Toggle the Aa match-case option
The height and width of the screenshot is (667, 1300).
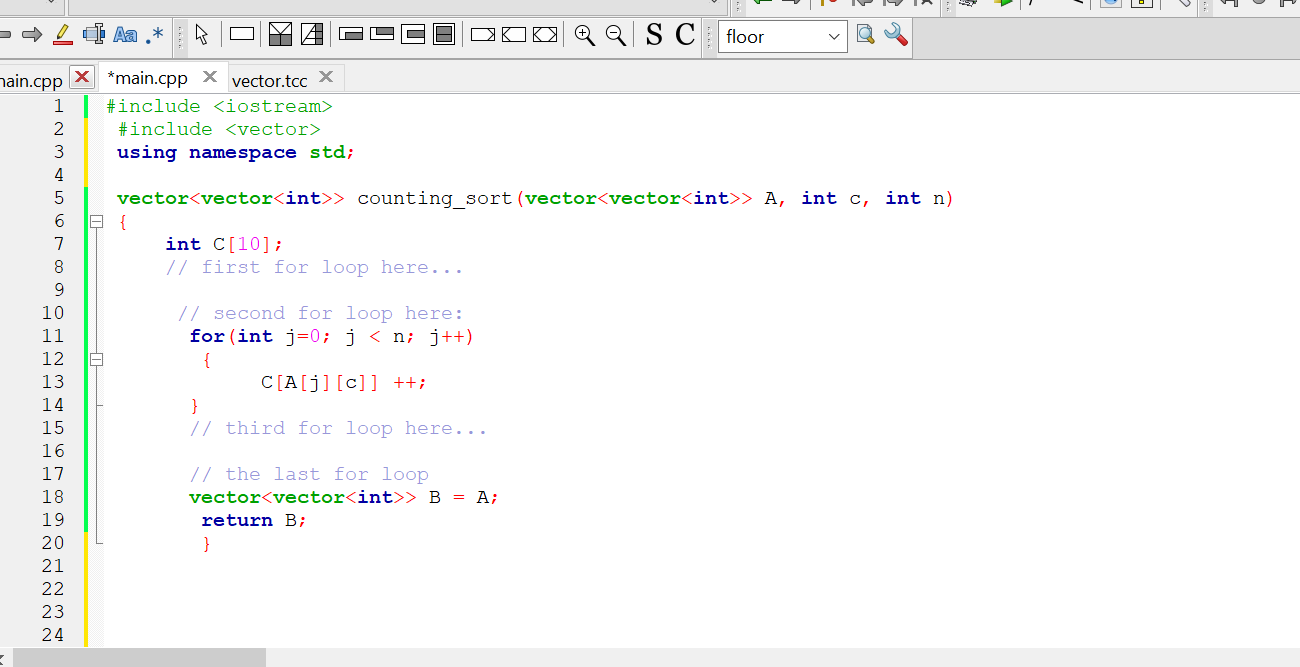[125, 34]
